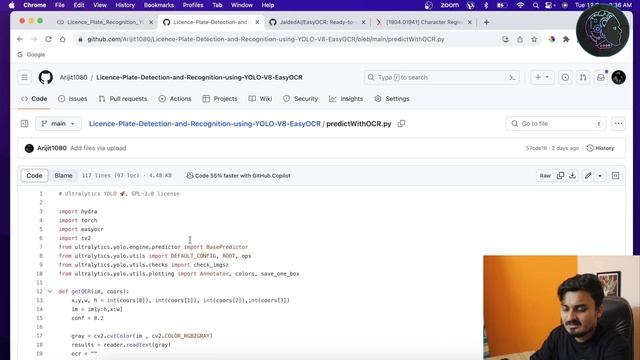
Task: Copy raw file contents icon
Action: 560,176
